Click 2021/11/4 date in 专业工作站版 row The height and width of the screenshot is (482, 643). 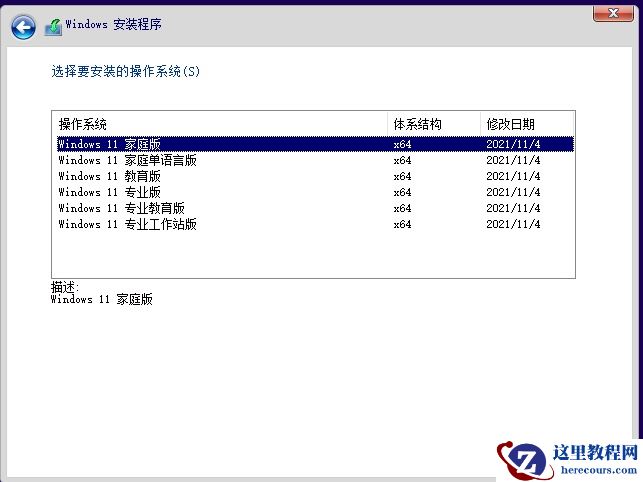coord(513,224)
